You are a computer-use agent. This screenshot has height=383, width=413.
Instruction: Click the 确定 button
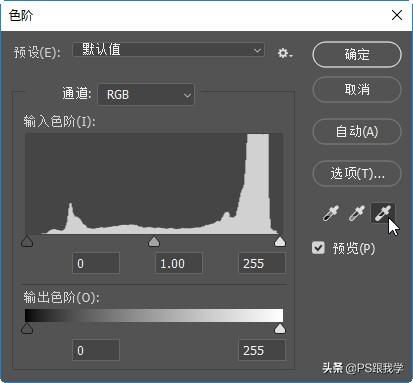tap(357, 54)
